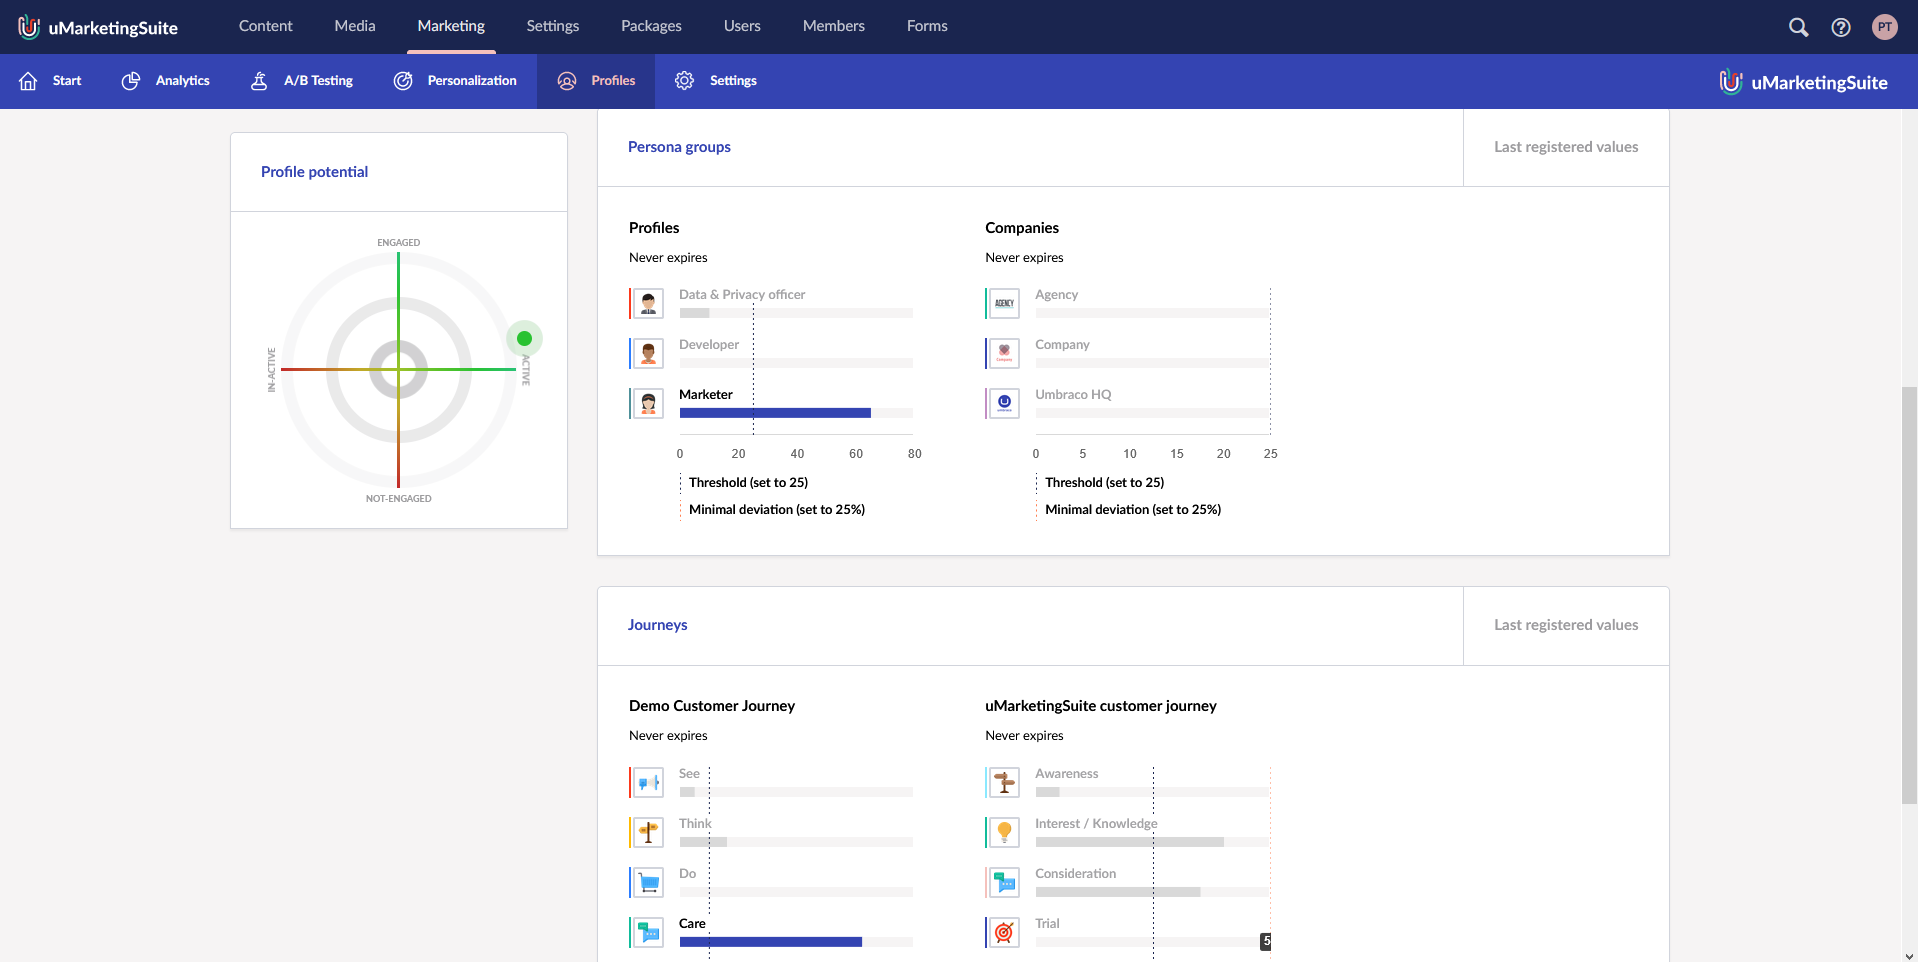Click the Awareness label
Screen dimensions: 1918x962
1066,774
